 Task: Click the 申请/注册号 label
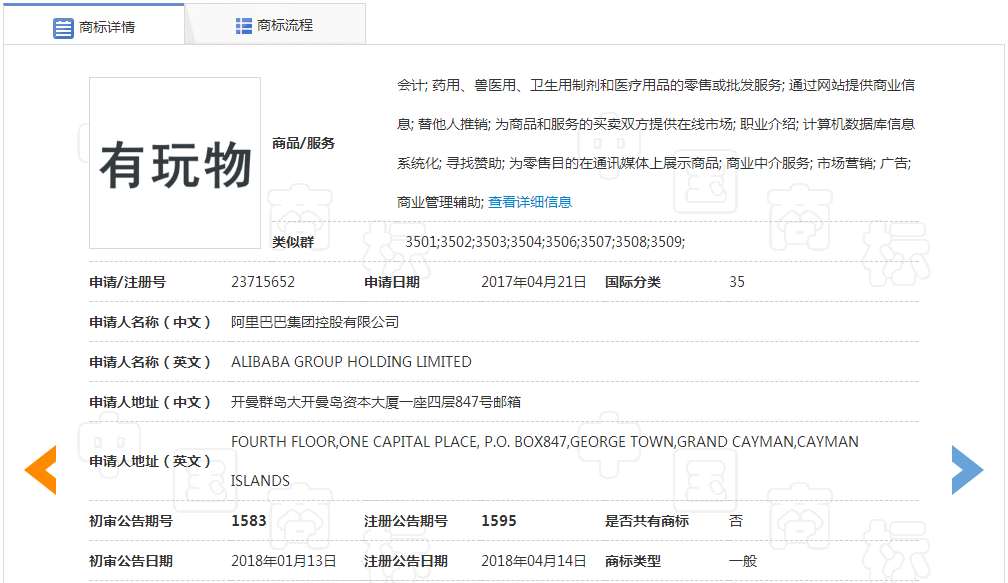(127, 282)
